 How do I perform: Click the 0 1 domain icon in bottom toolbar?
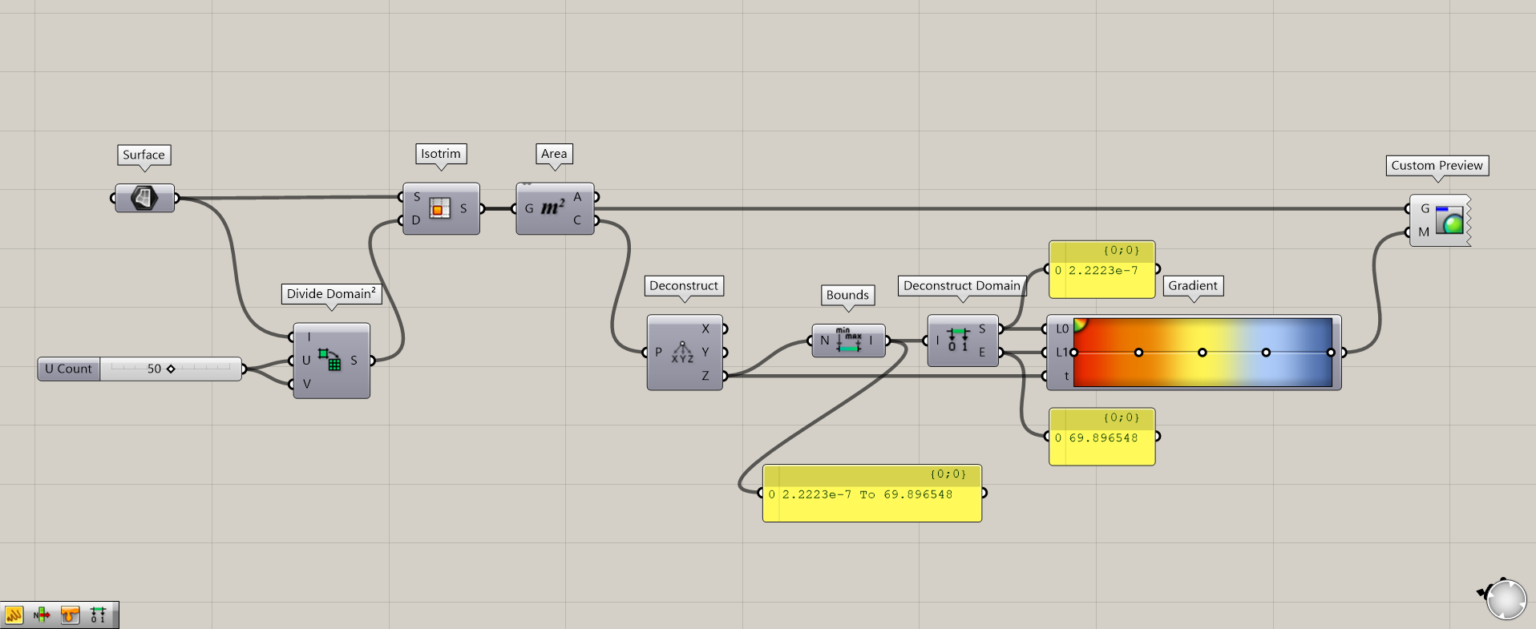tap(98, 615)
